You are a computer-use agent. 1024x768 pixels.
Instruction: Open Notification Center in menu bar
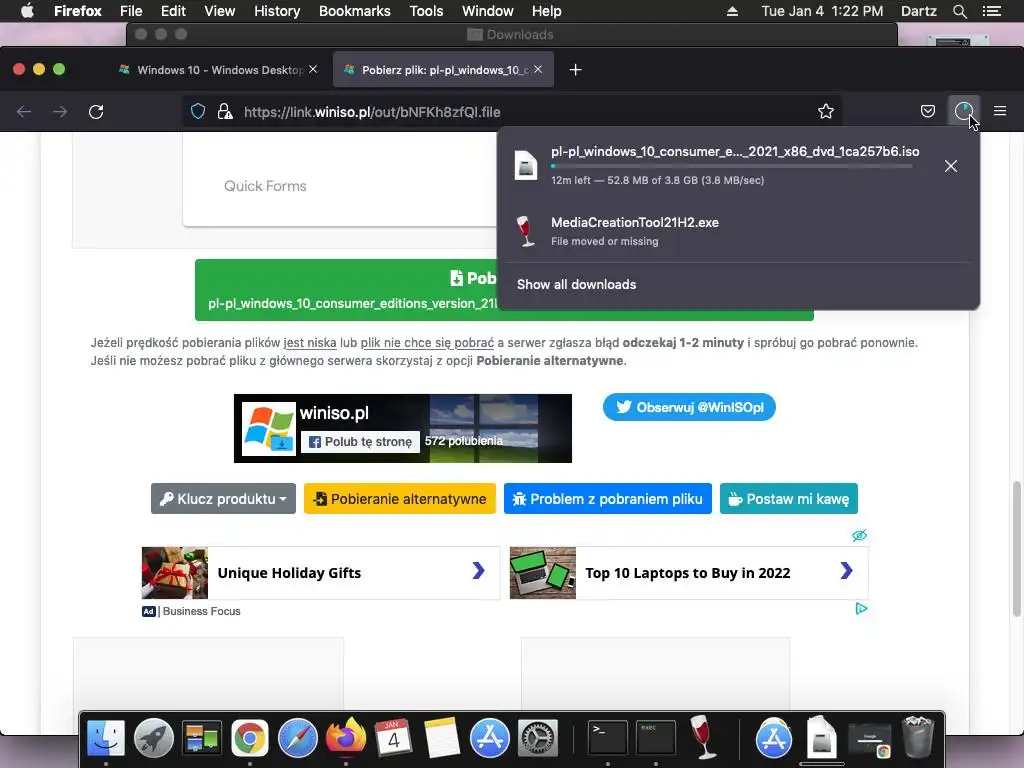[991, 11]
